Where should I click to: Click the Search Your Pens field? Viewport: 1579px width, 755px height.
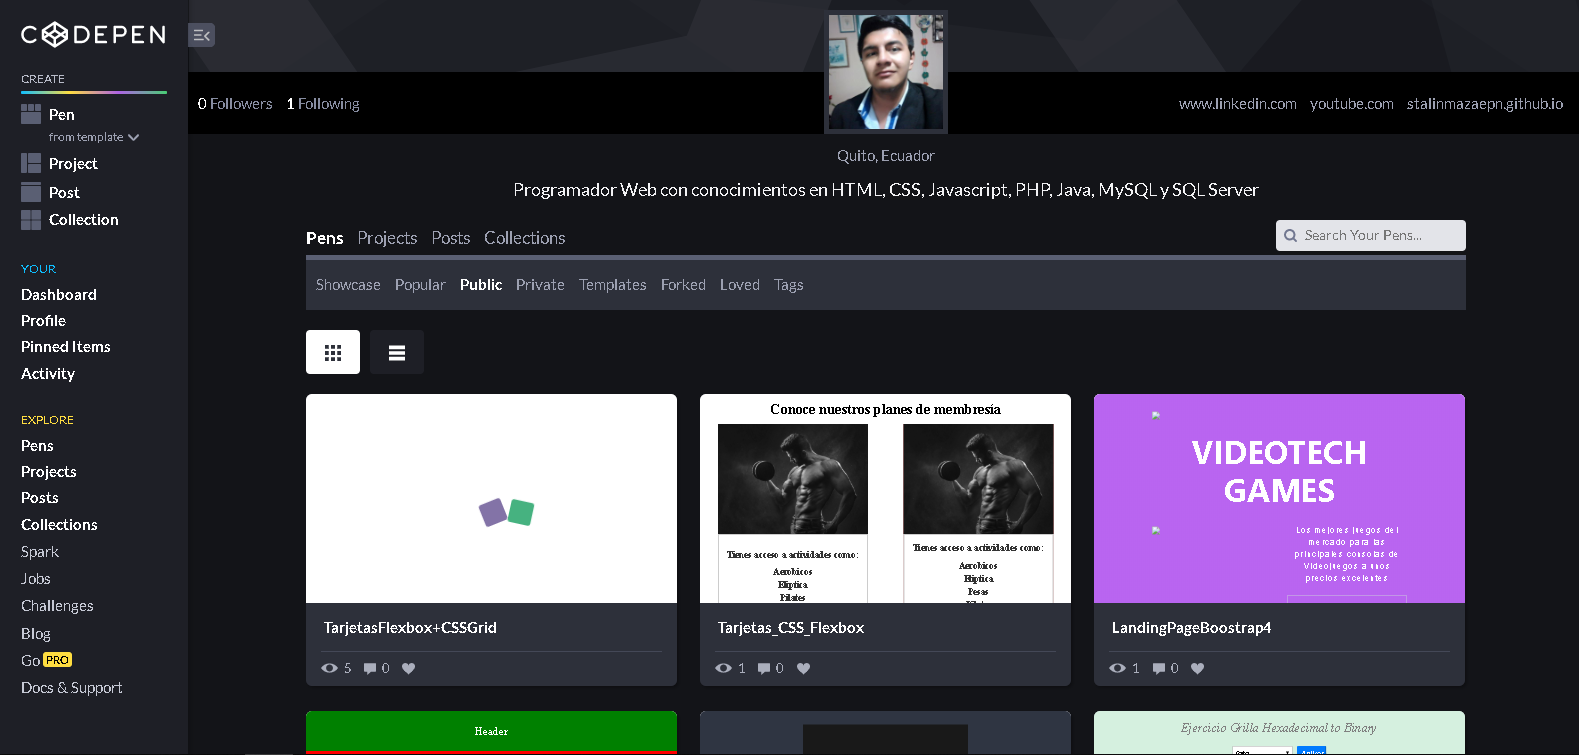coord(1371,236)
